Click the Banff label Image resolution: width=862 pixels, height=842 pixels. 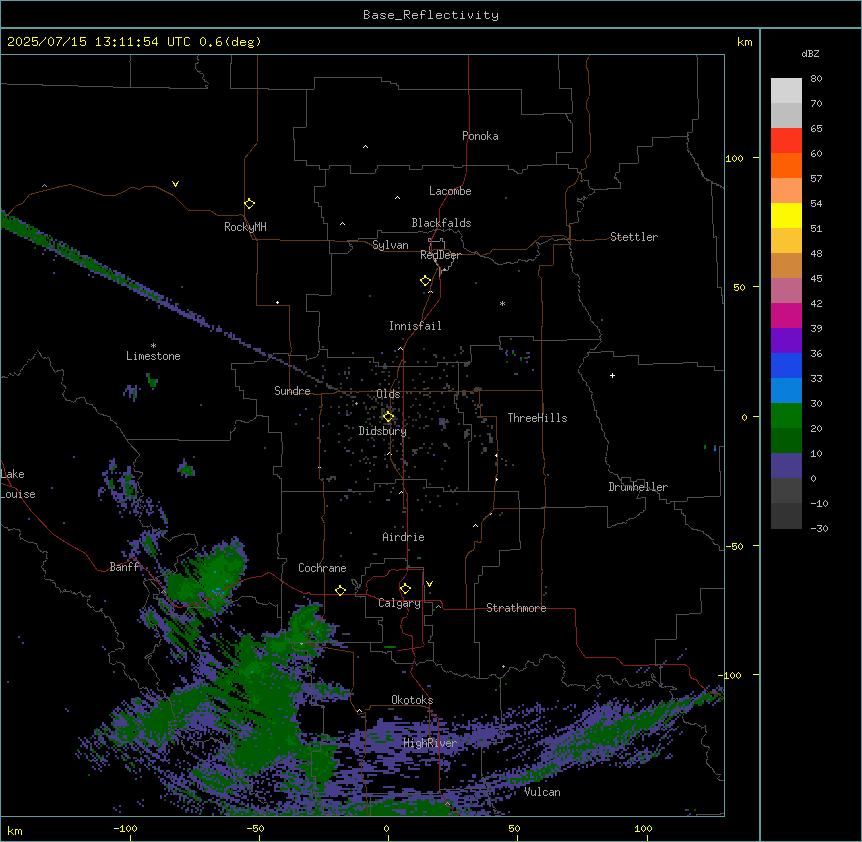(125, 567)
